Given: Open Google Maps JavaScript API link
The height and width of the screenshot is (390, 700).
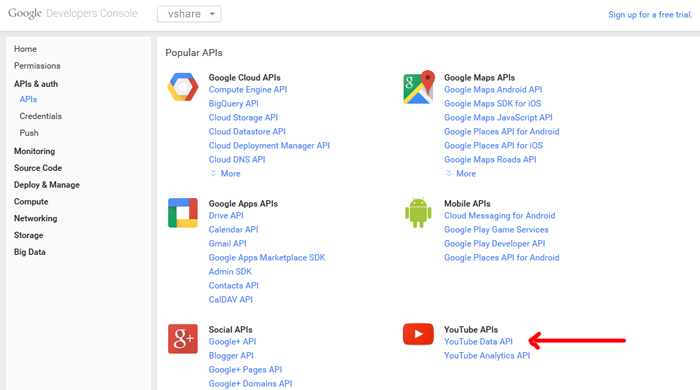Looking at the screenshot, I should pyautogui.click(x=498, y=118).
